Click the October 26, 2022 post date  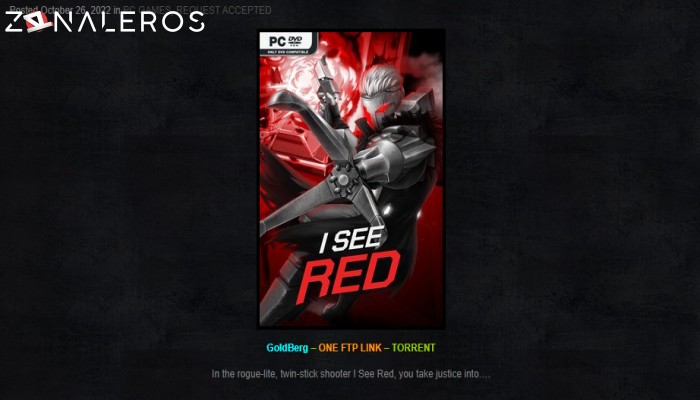pyautogui.click(x=76, y=10)
